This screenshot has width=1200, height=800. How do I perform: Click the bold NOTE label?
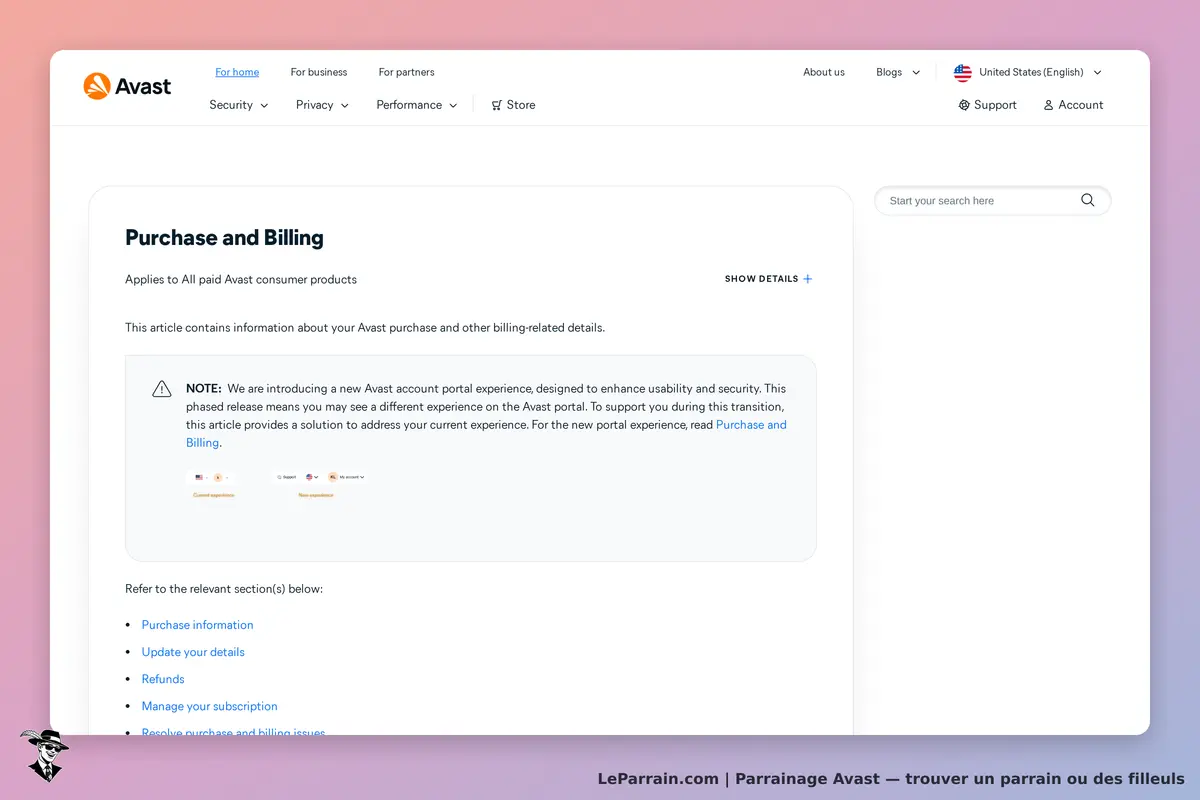204,388
